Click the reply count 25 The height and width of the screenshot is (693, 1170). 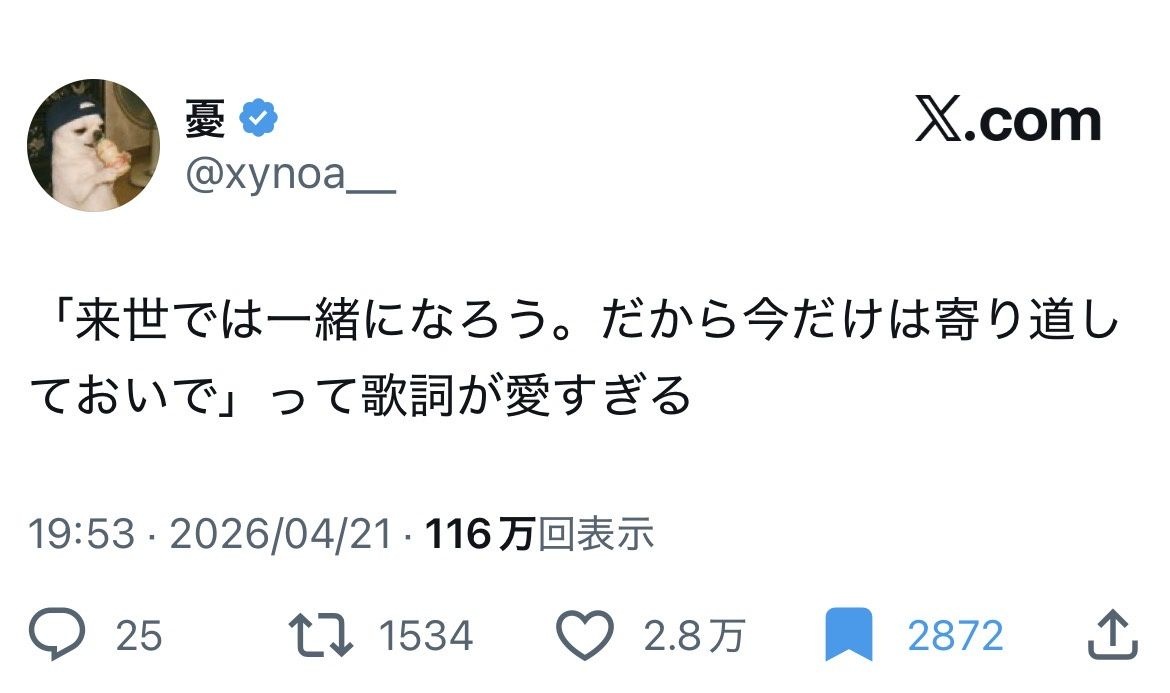coord(139,636)
